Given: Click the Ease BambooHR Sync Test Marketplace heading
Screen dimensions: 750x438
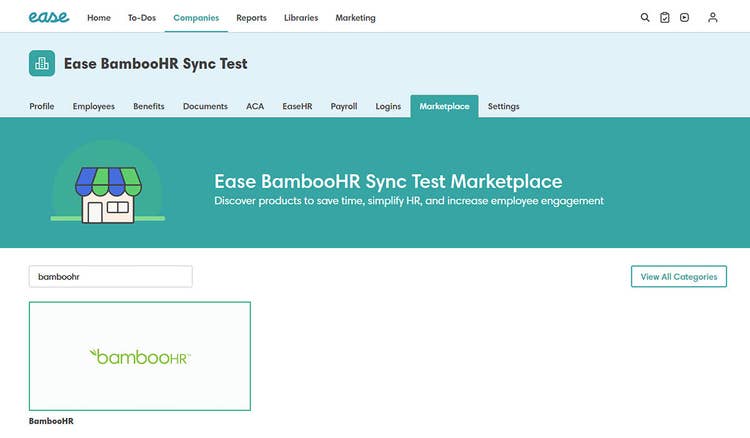Looking at the screenshot, I should point(388,181).
